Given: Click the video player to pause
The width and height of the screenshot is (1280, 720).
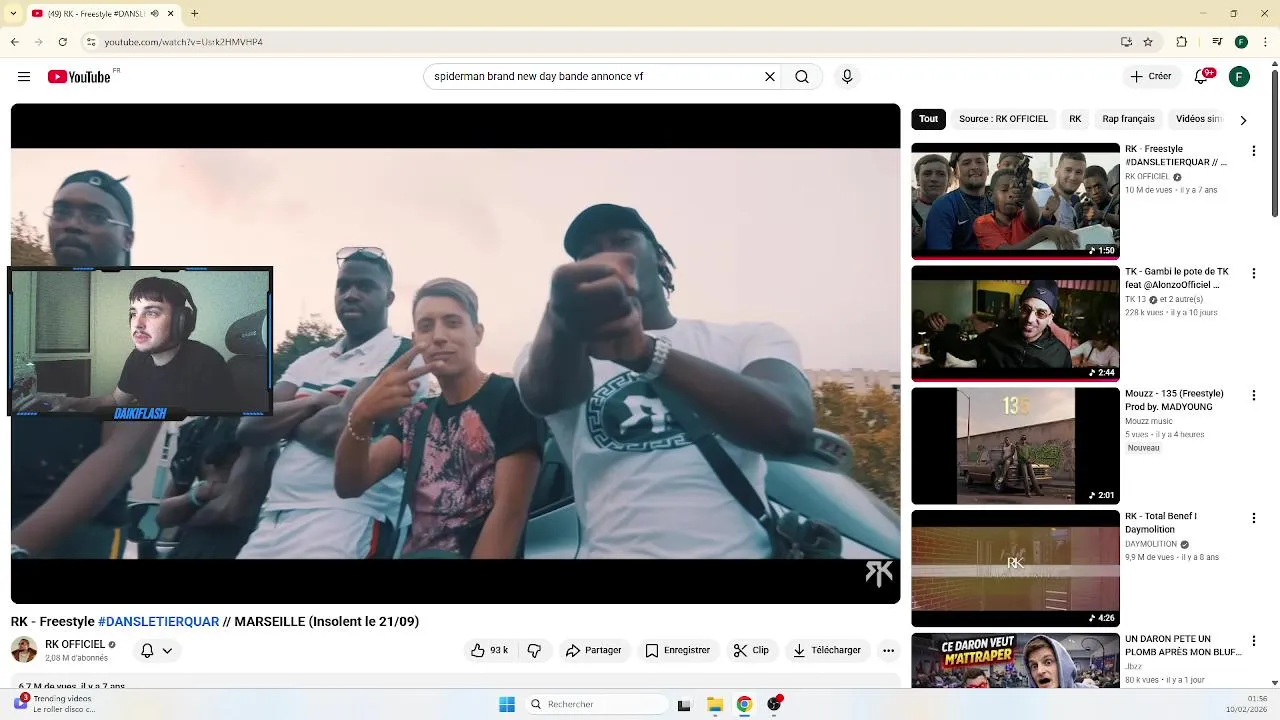Looking at the screenshot, I should point(455,353).
